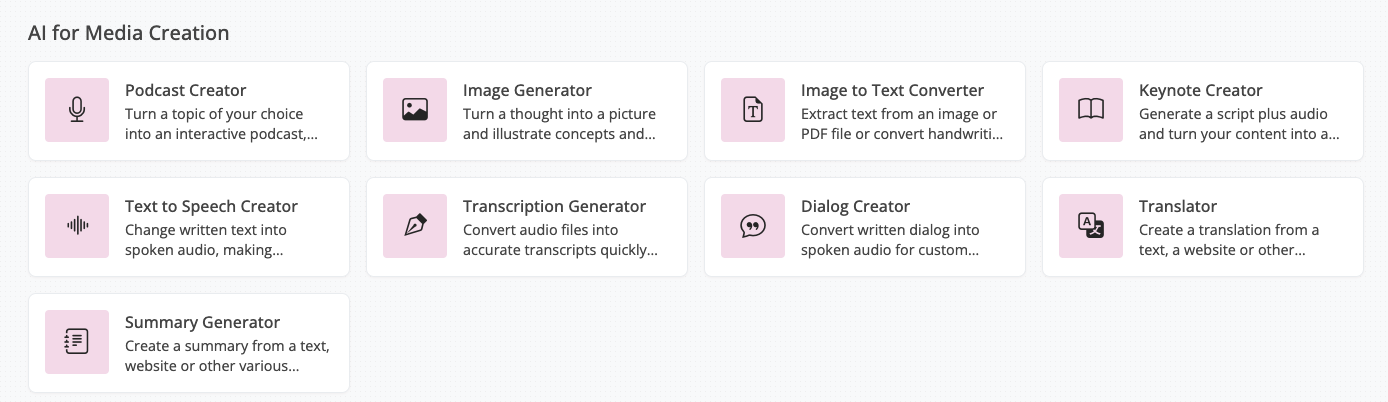The height and width of the screenshot is (402, 1388).
Task: Select the Text to Speech Creator title
Action: pos(211,206)
